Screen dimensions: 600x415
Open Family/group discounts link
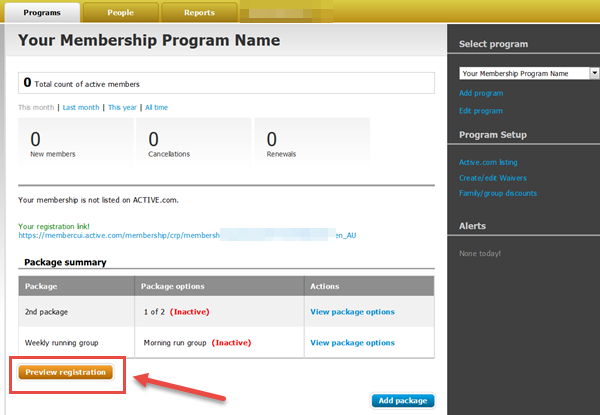pos(498,193)
